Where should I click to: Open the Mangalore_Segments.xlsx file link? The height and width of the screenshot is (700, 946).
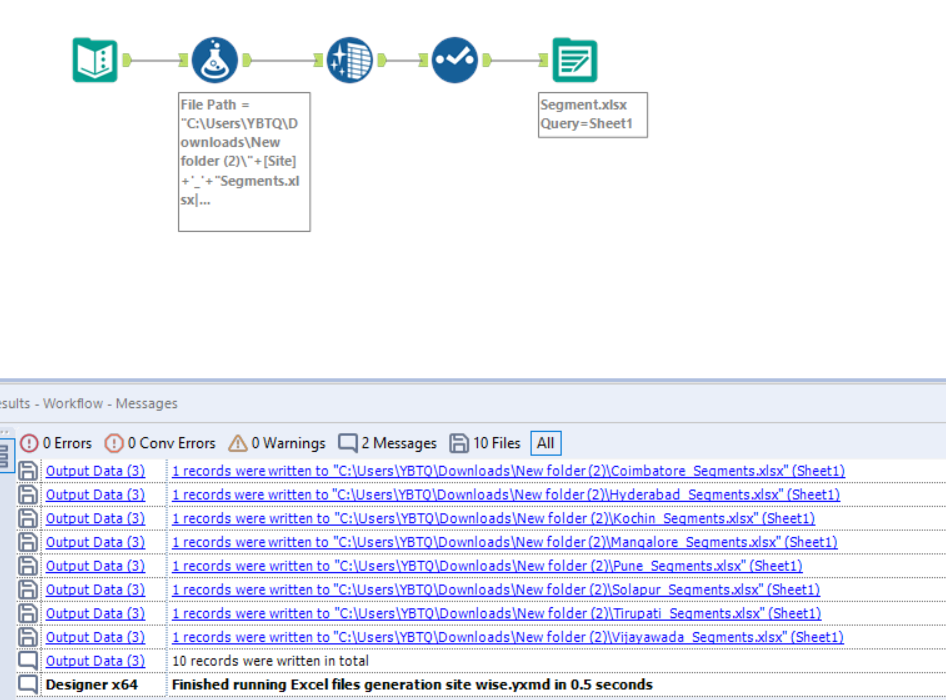point(504,542)
